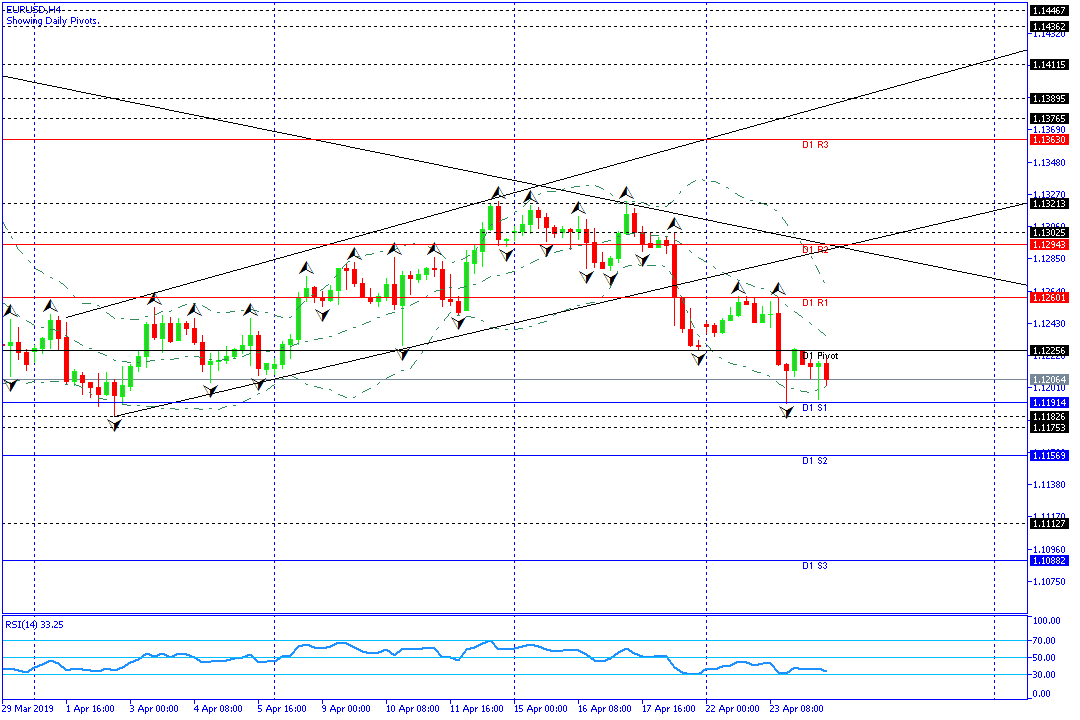
Task: Click the 1 Apr 16:00 time label
Action: click(x=90, y=708)
